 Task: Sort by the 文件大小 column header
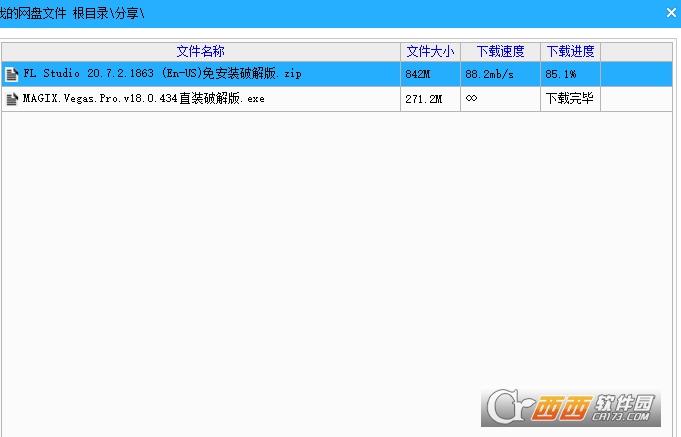430,52
